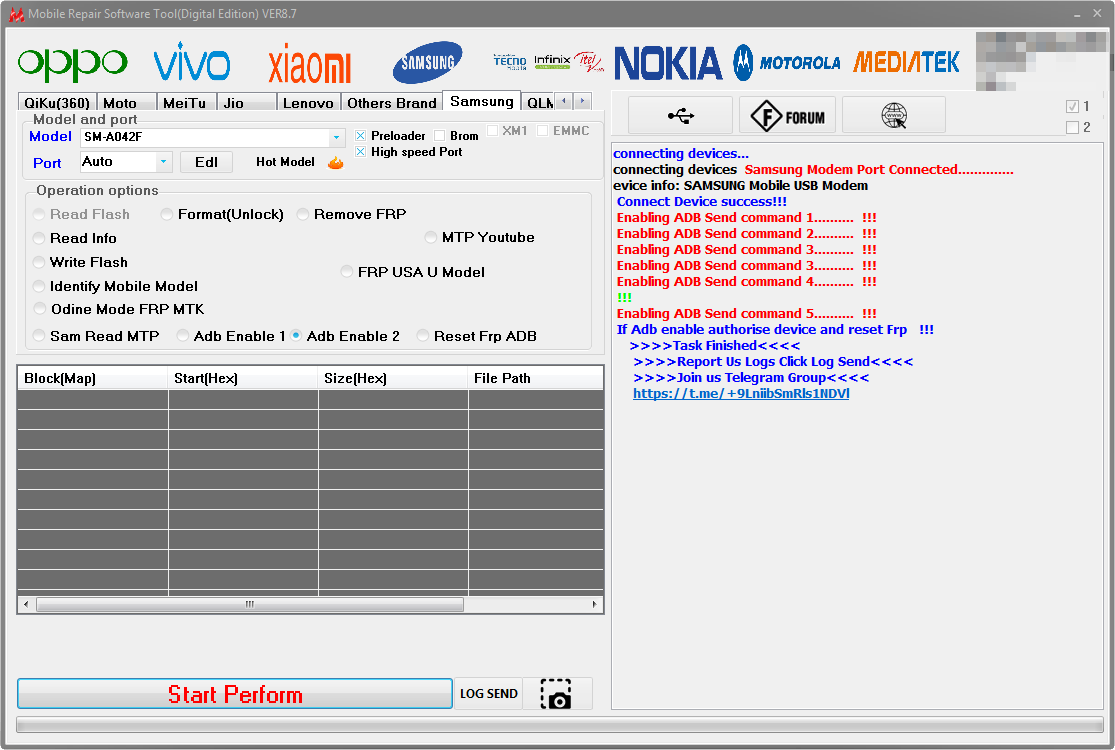
Task: Click the Block(Map) column header
Action: click(x=92, y=378)
